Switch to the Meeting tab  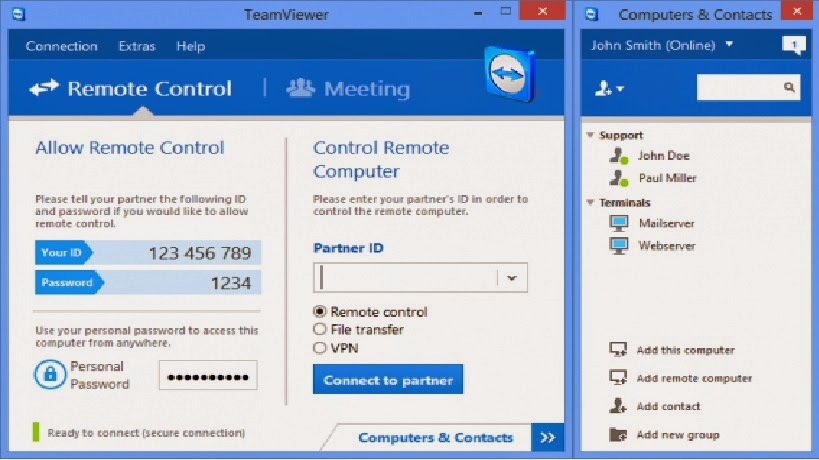pyautogui.click(x=348, y=88)
